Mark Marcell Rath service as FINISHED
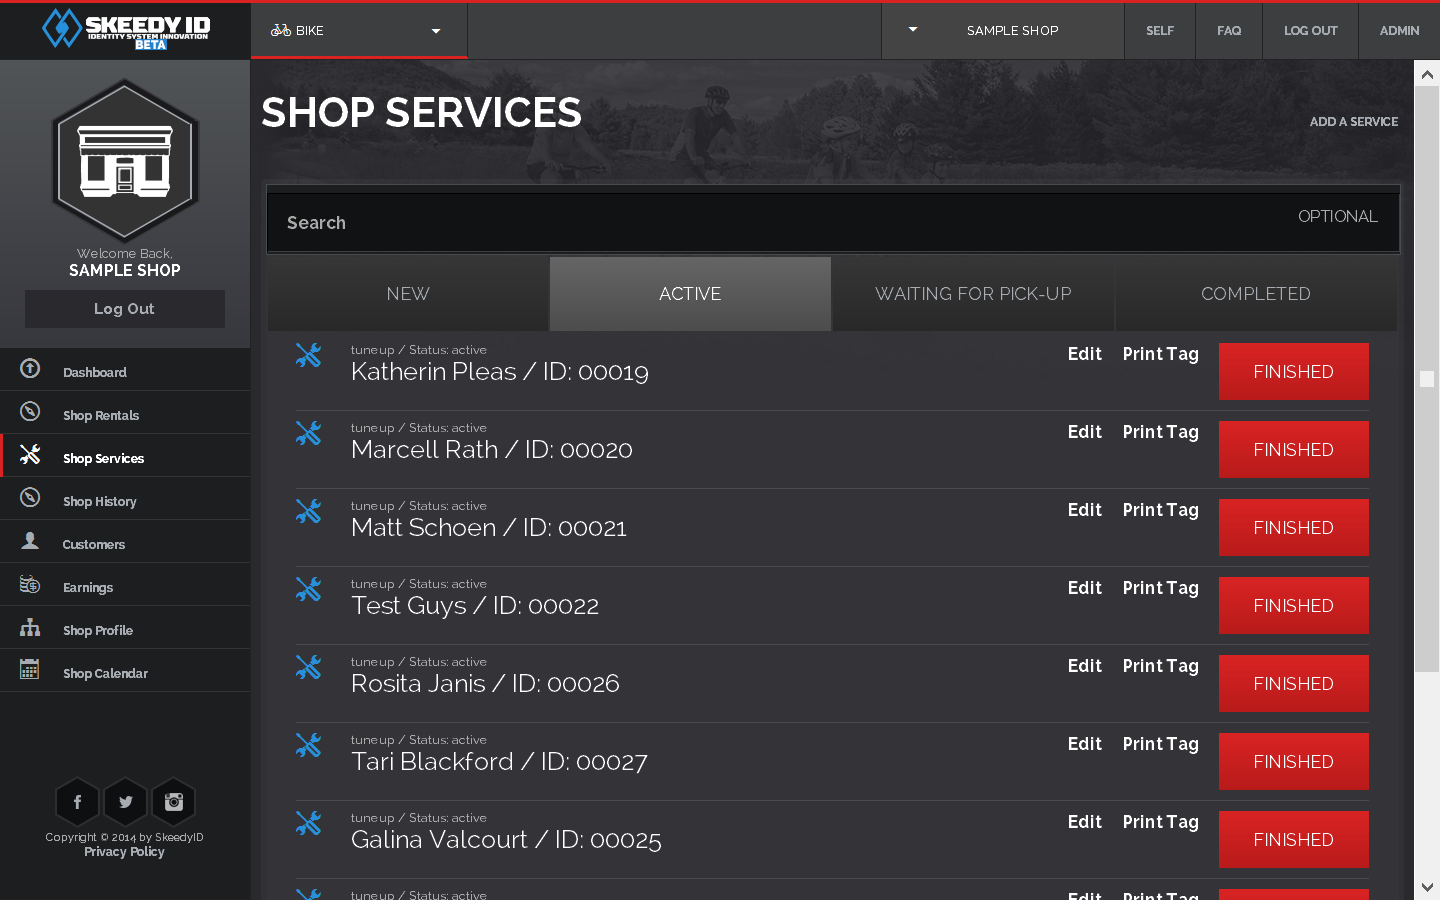The height and width of the screenshot is (900, 1440). click(1293, 450)
